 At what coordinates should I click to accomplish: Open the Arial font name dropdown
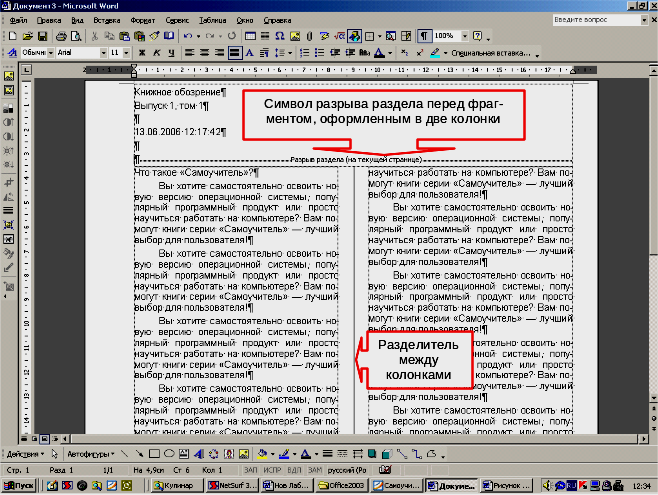click(x=103, y=53)
